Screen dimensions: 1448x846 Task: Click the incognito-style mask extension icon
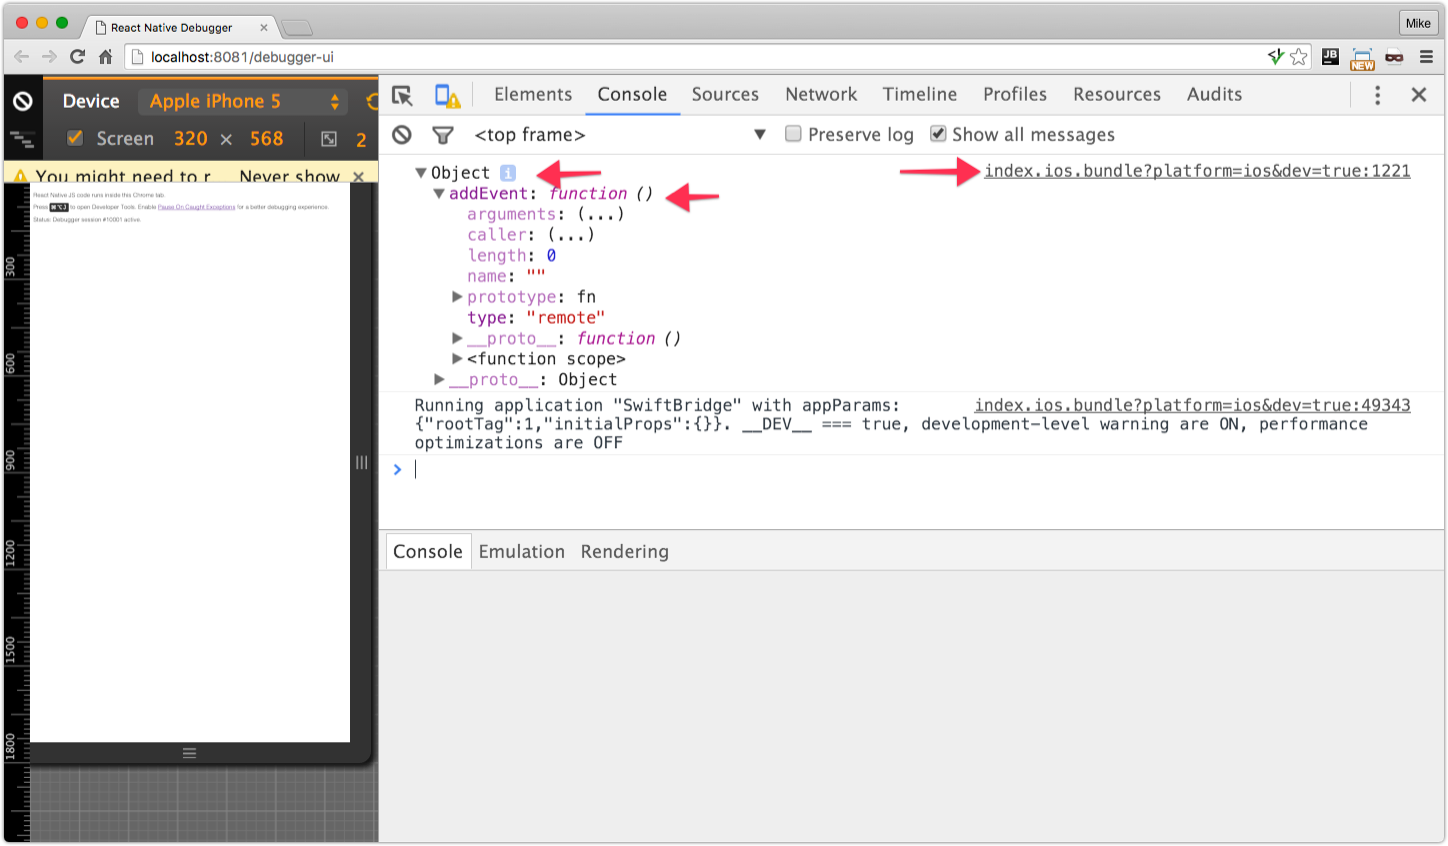[1394, 57]
